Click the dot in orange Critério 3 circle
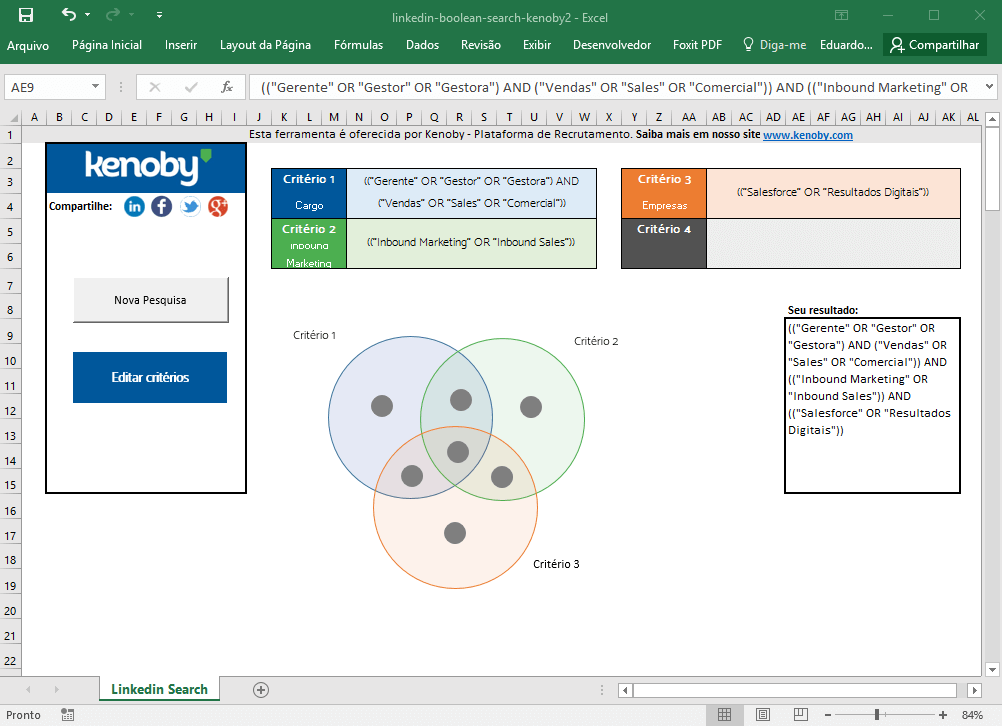Screen dimensions: 1002x726 (455, 532)
